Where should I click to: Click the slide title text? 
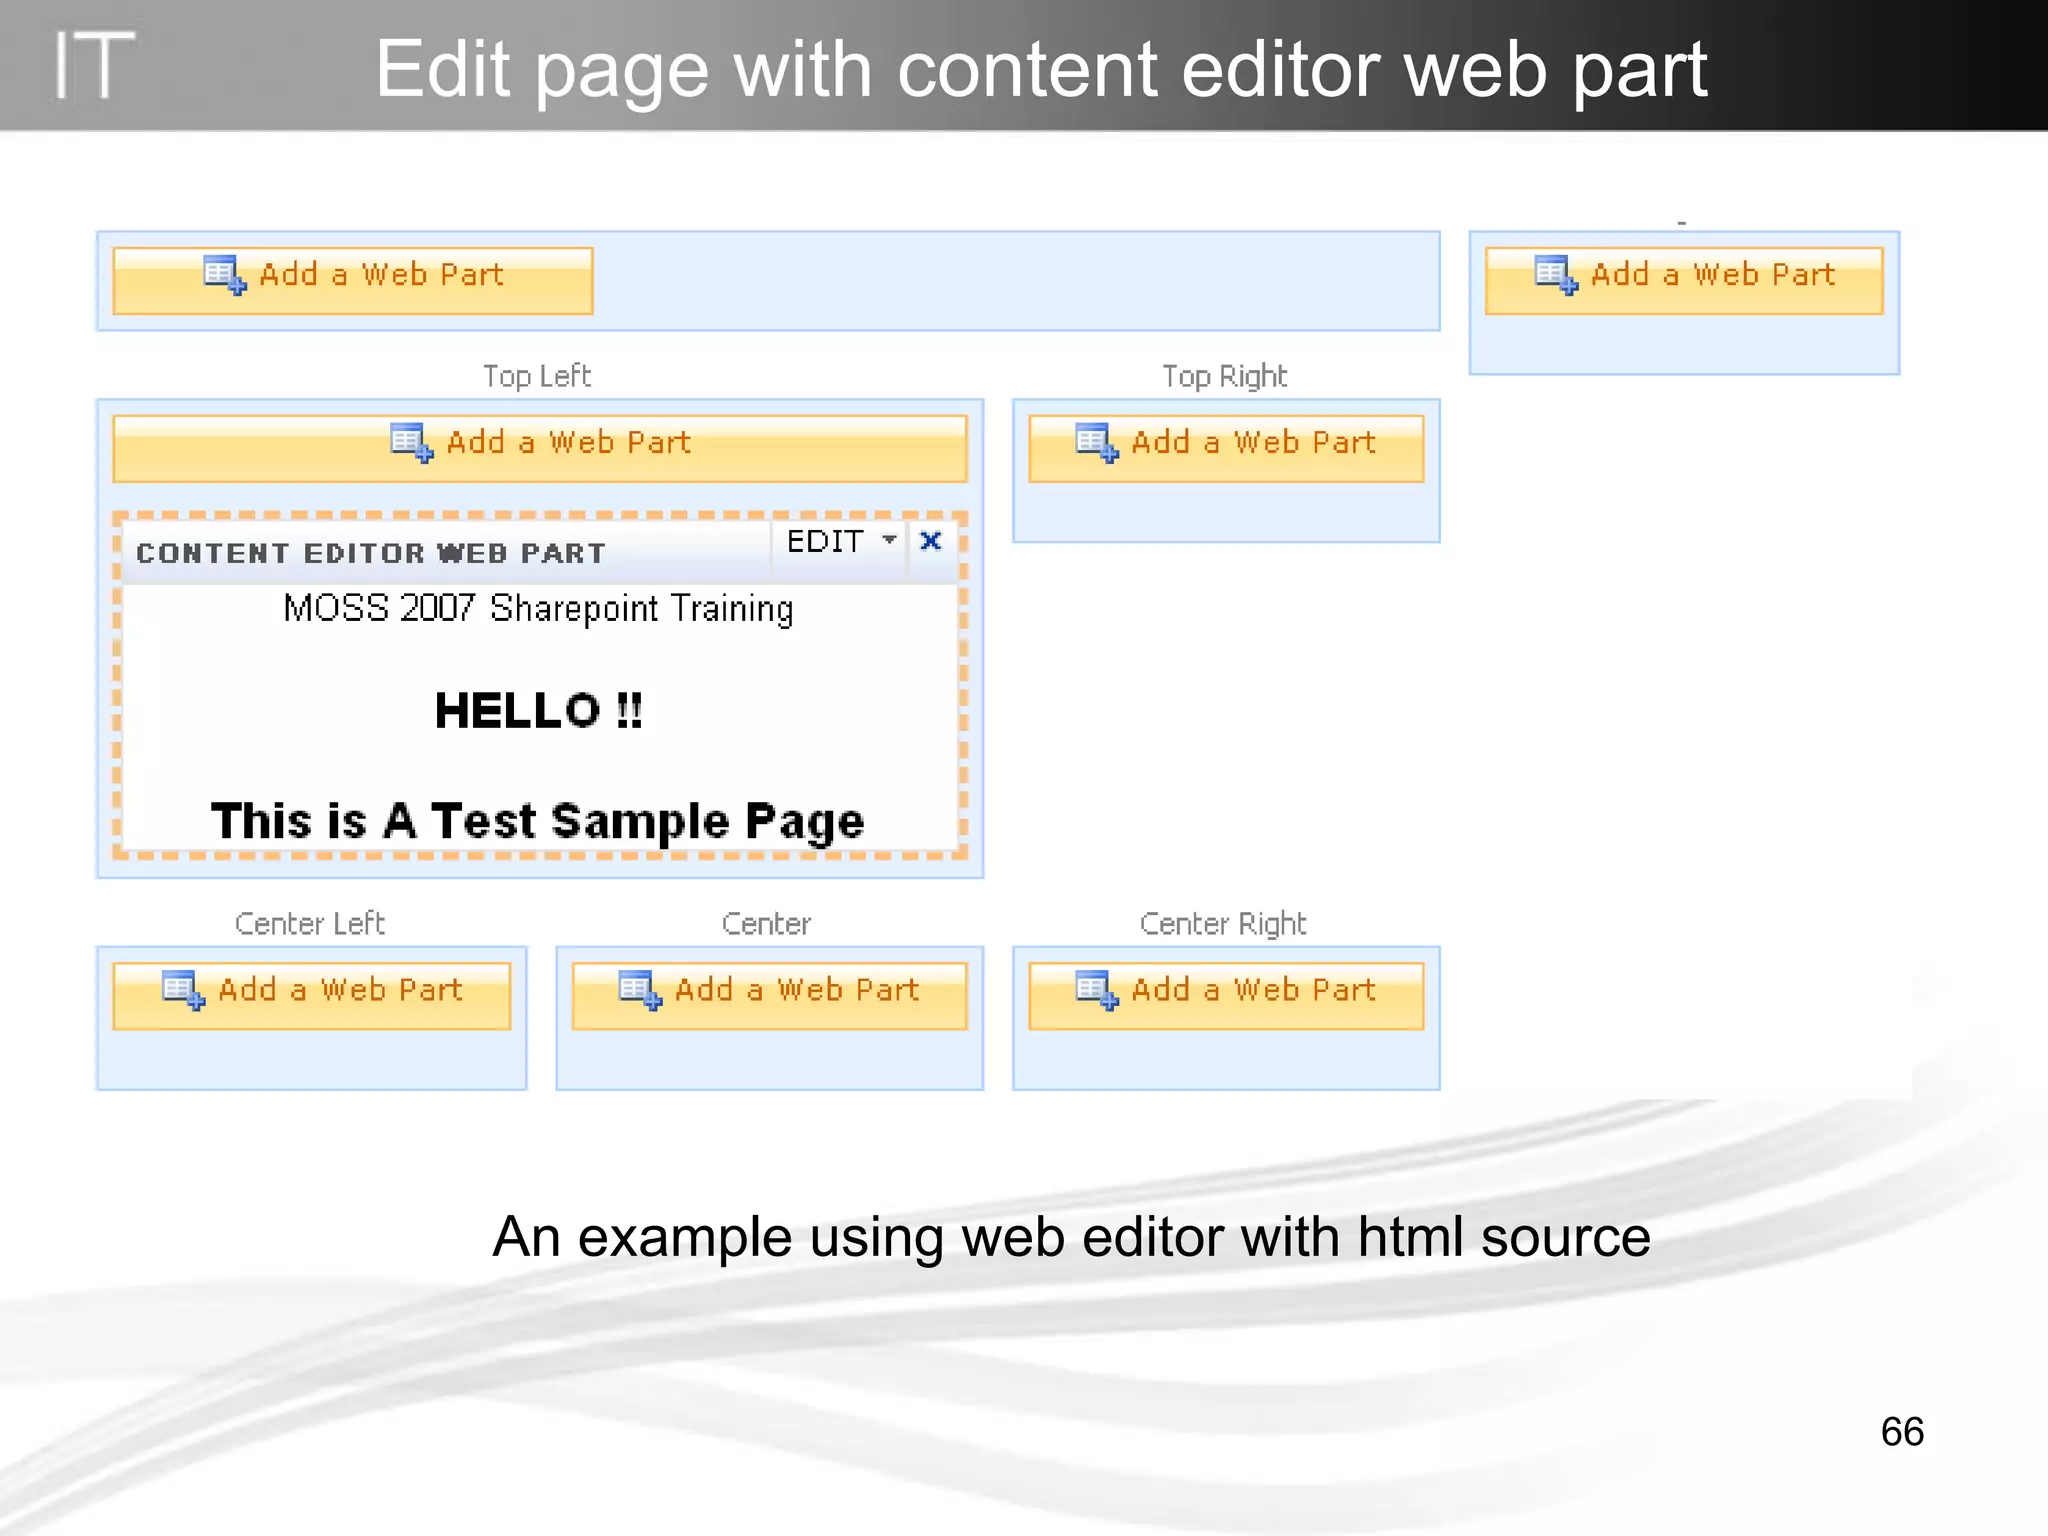1040,69
